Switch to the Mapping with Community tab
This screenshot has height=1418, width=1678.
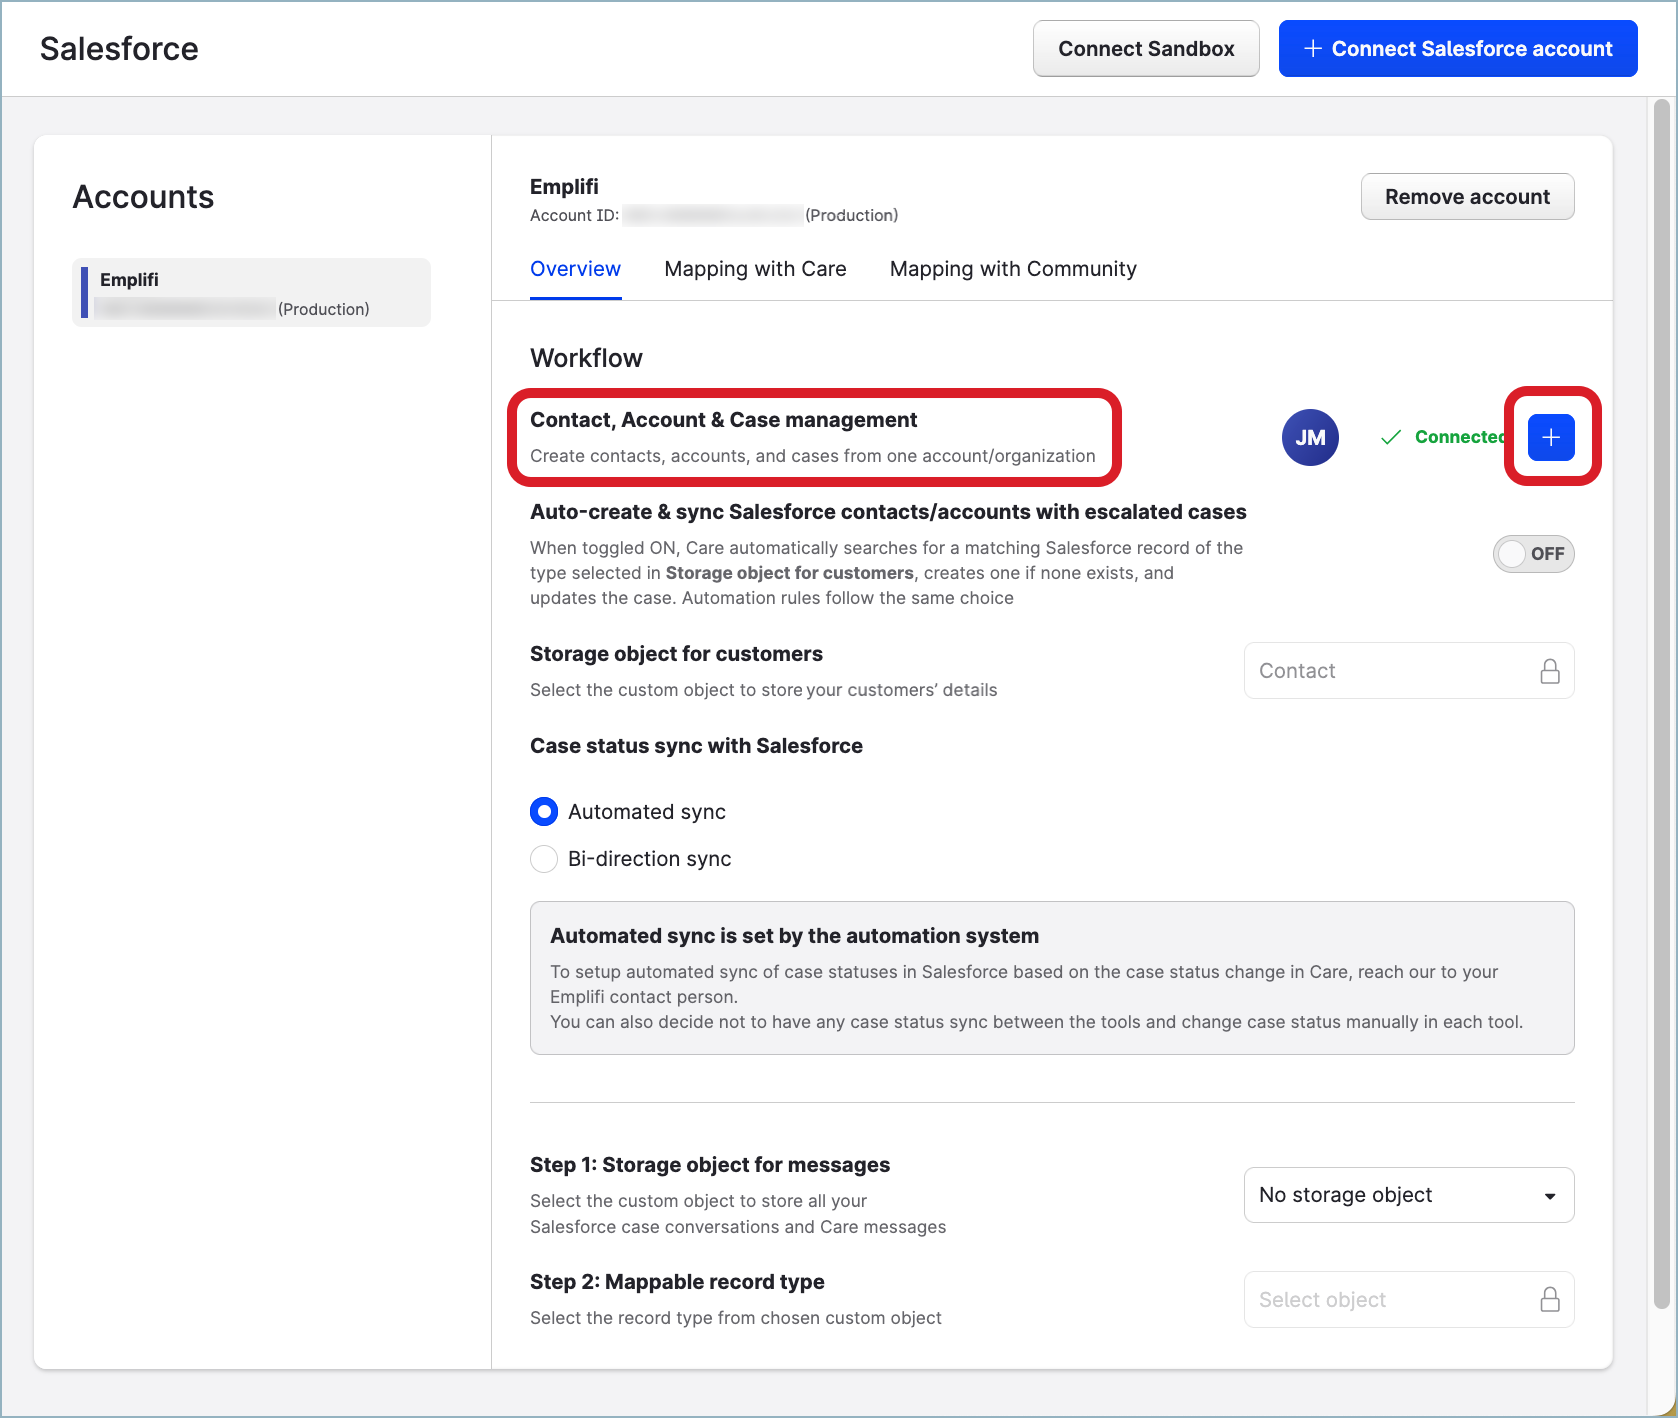[x=1013, y=269]
